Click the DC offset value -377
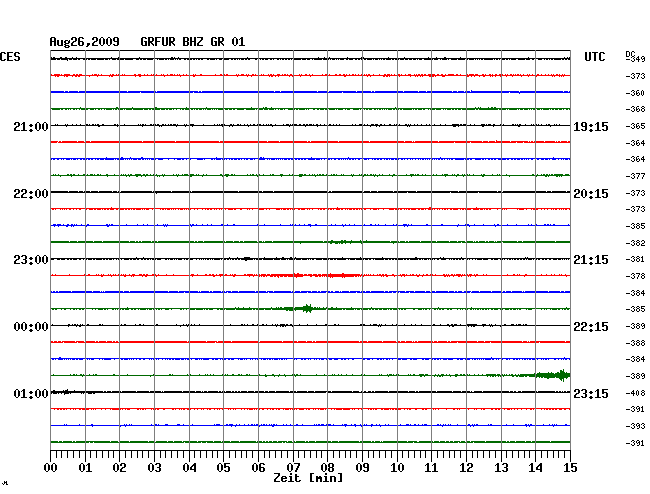The height and width of the screenshot is (494, 650). (x=635, y=176)
